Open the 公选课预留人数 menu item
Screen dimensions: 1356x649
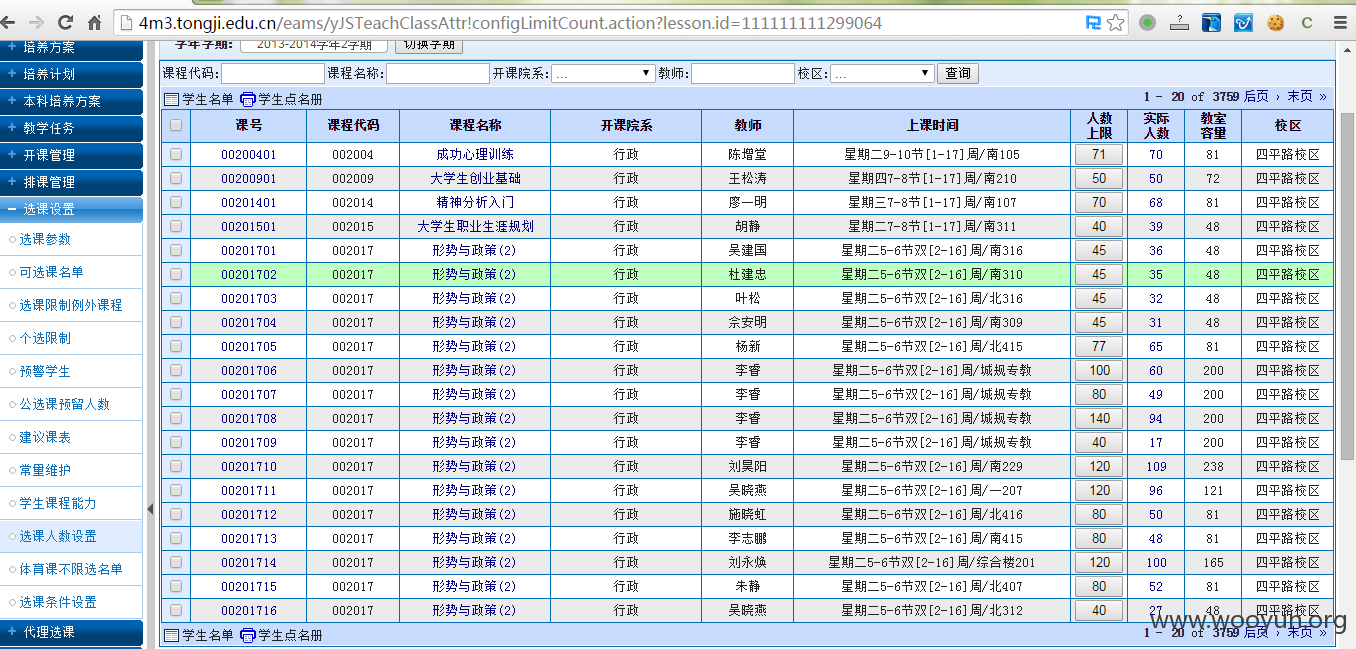coord(64,404)
